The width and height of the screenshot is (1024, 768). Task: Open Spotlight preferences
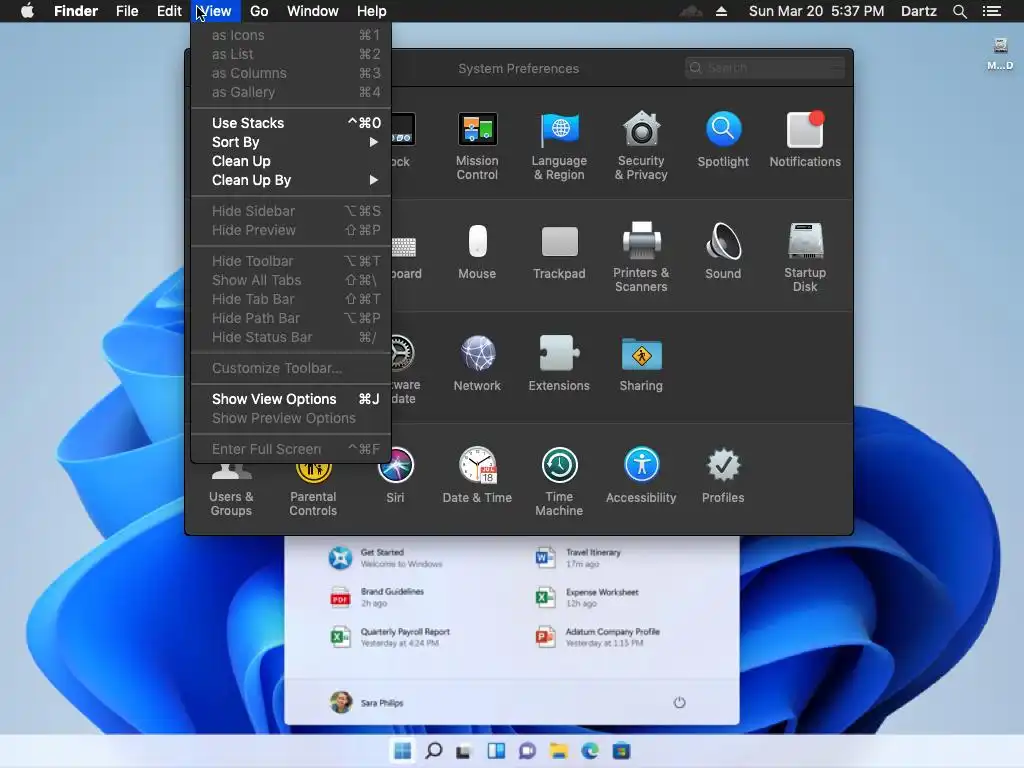(723, 140)
